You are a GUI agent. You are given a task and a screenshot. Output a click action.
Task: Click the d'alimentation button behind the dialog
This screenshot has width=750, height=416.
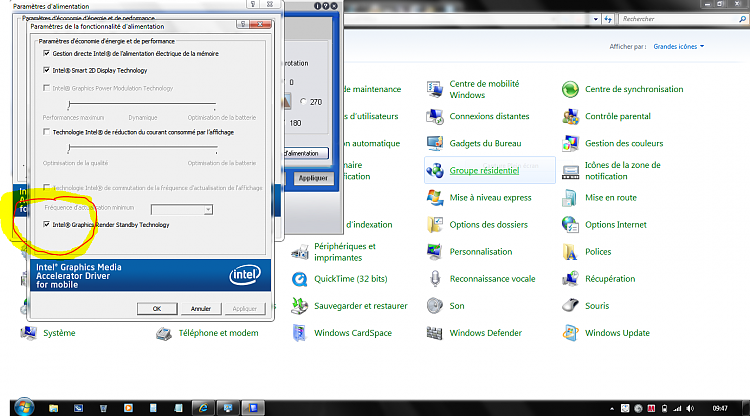point(306,153)
